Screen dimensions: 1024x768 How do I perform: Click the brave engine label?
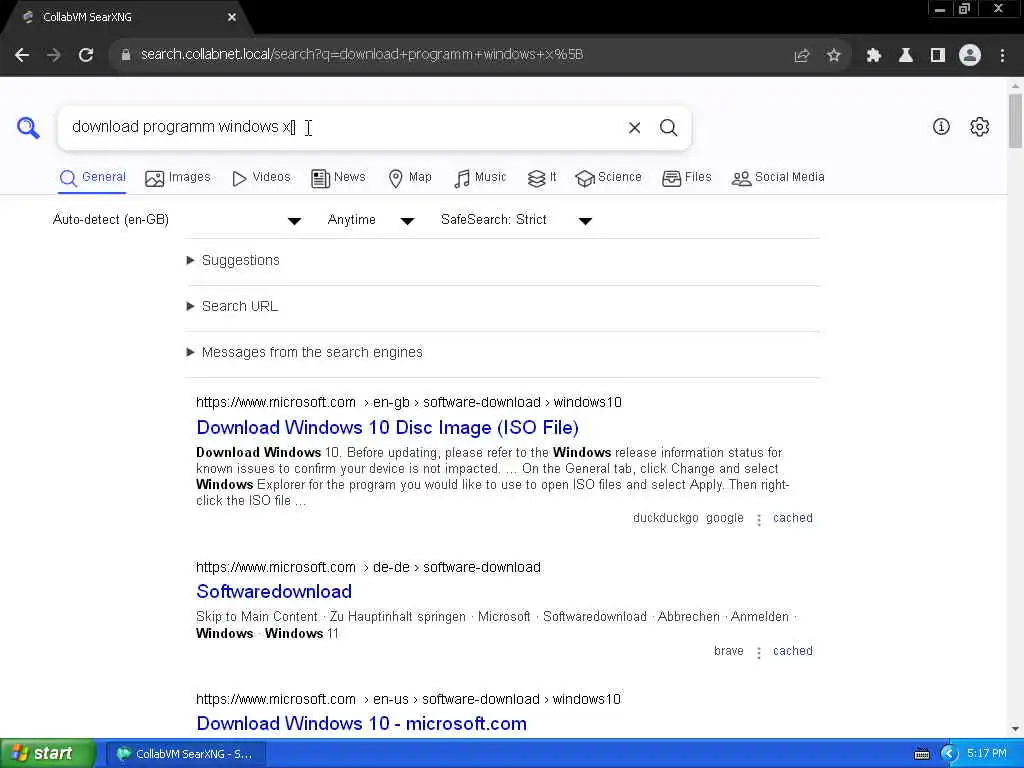[x=729, y=651]
